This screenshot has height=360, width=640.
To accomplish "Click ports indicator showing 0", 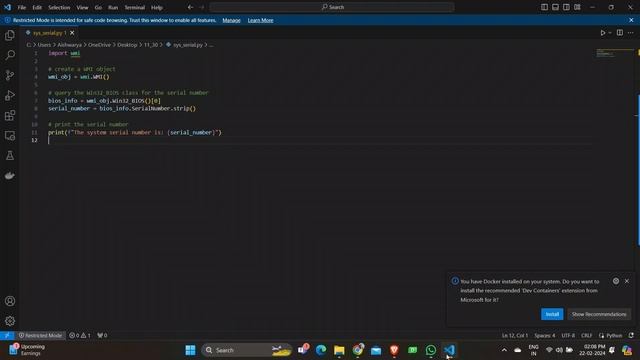I will pyautogui.click(x=102, y=335).
